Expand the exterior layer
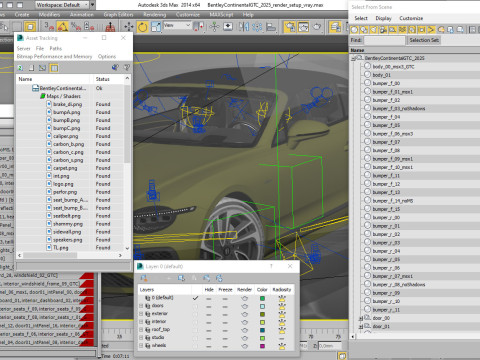This screenshot has width=480, height=360. [x=141, y=314]
